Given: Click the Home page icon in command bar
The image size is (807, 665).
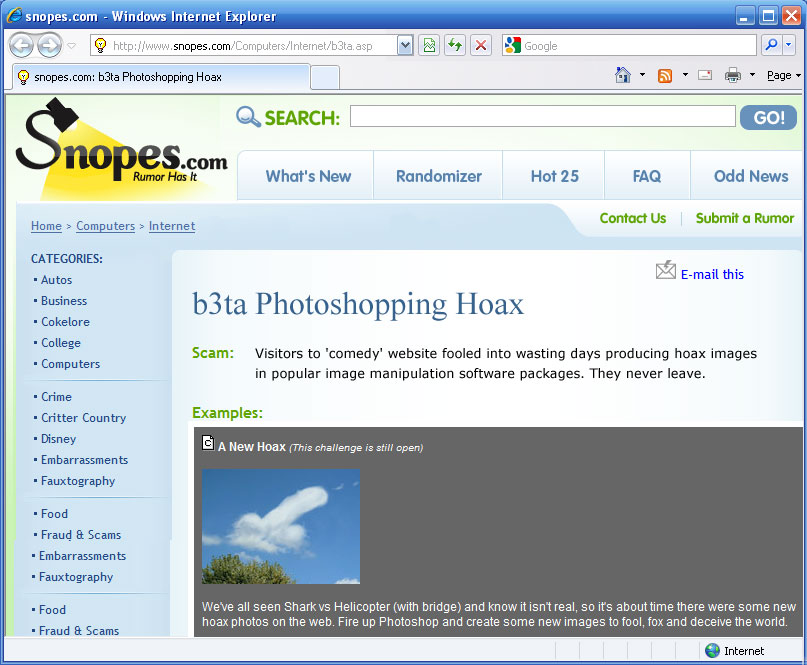Looking at the screenshot, I should (x=623, y=75).
